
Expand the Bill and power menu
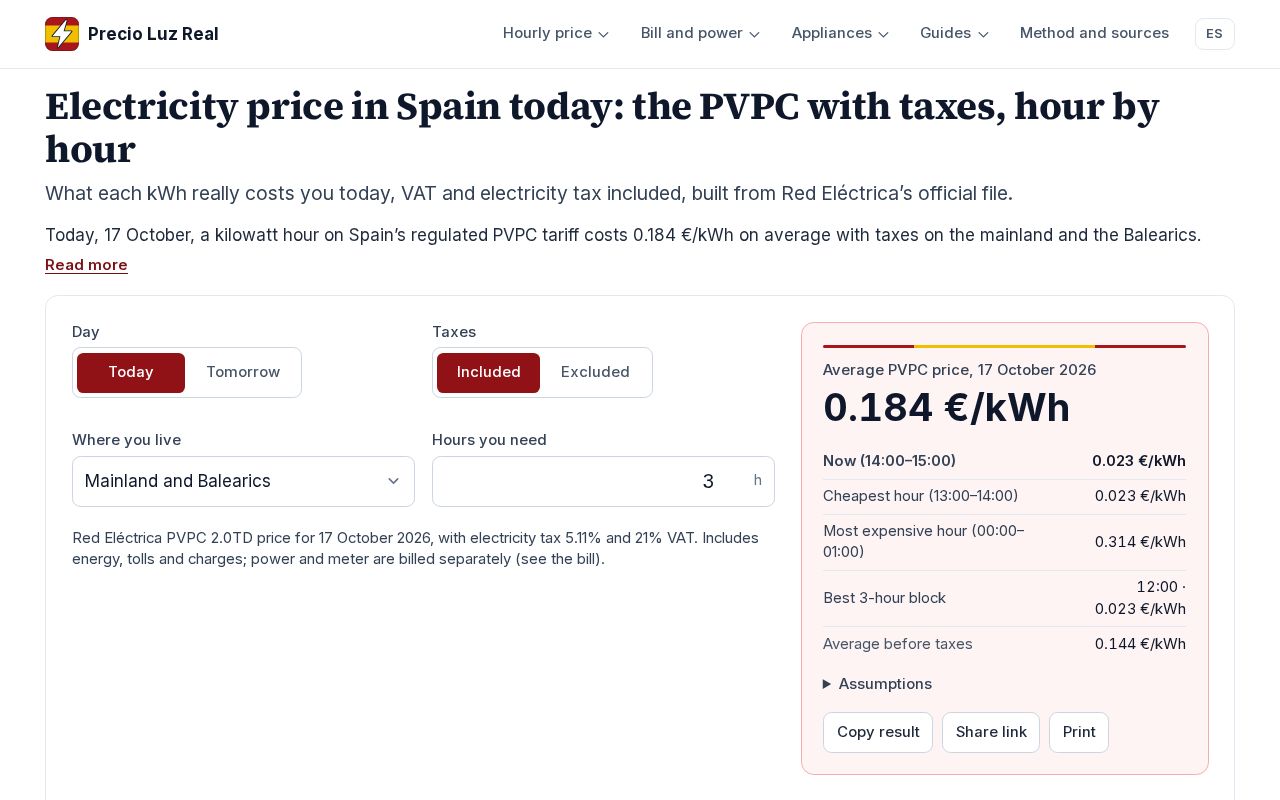pyautogui.click(x=700, y=33)
